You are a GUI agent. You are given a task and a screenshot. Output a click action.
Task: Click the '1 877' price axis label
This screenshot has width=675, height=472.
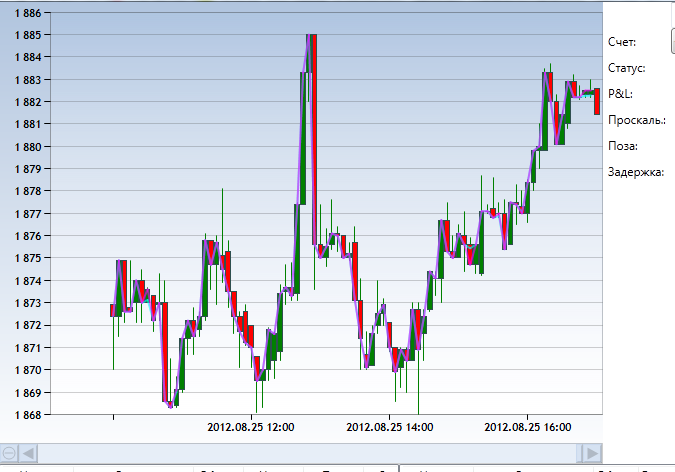28,214
